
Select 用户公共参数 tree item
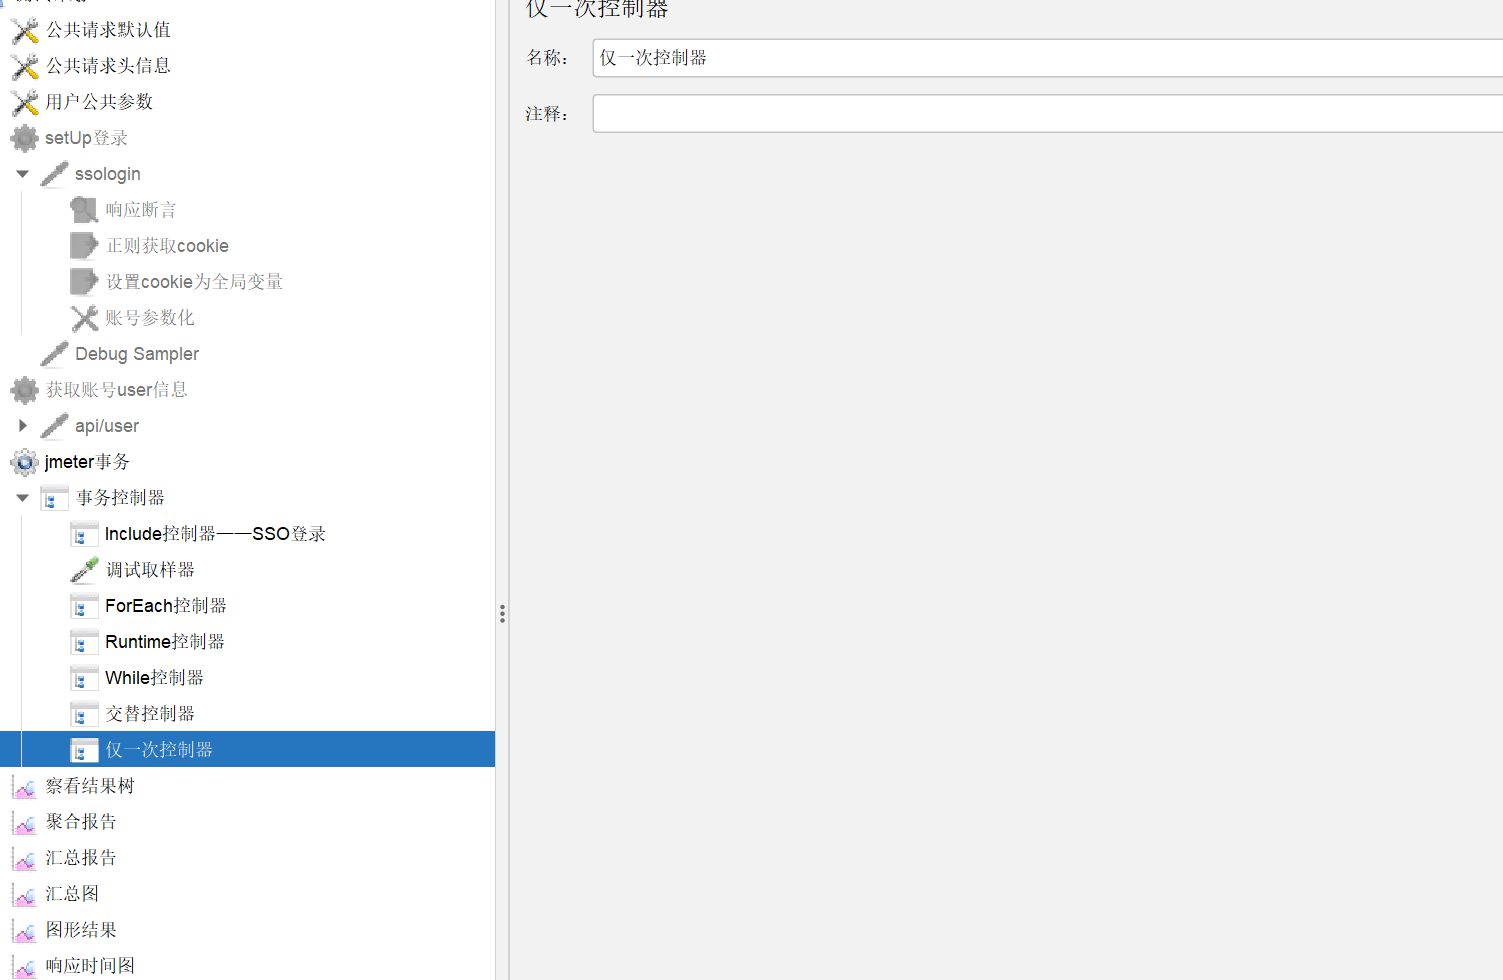click(99, 102)
